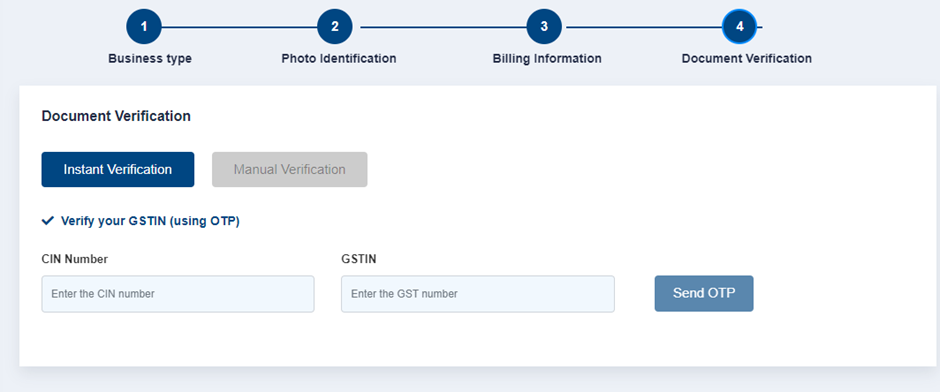Viewport: 940px width, 392px height.
Task: Click the GSTIN field label
Action: 358,259
